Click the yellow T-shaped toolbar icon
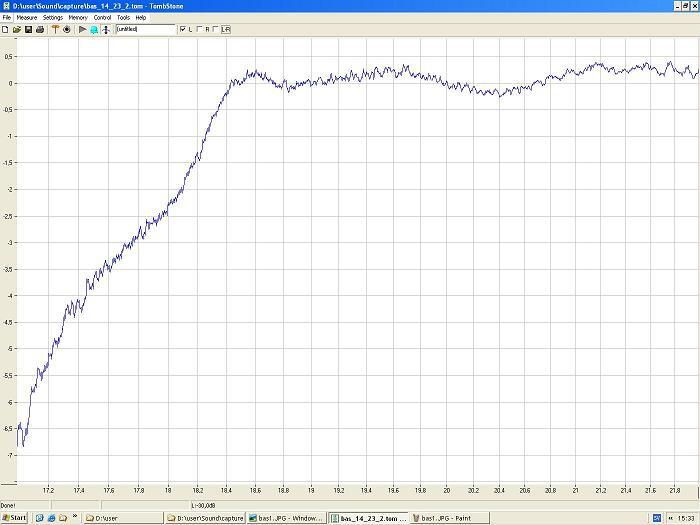The width and height of the screenshot is (700, 525). coord(55,29)
